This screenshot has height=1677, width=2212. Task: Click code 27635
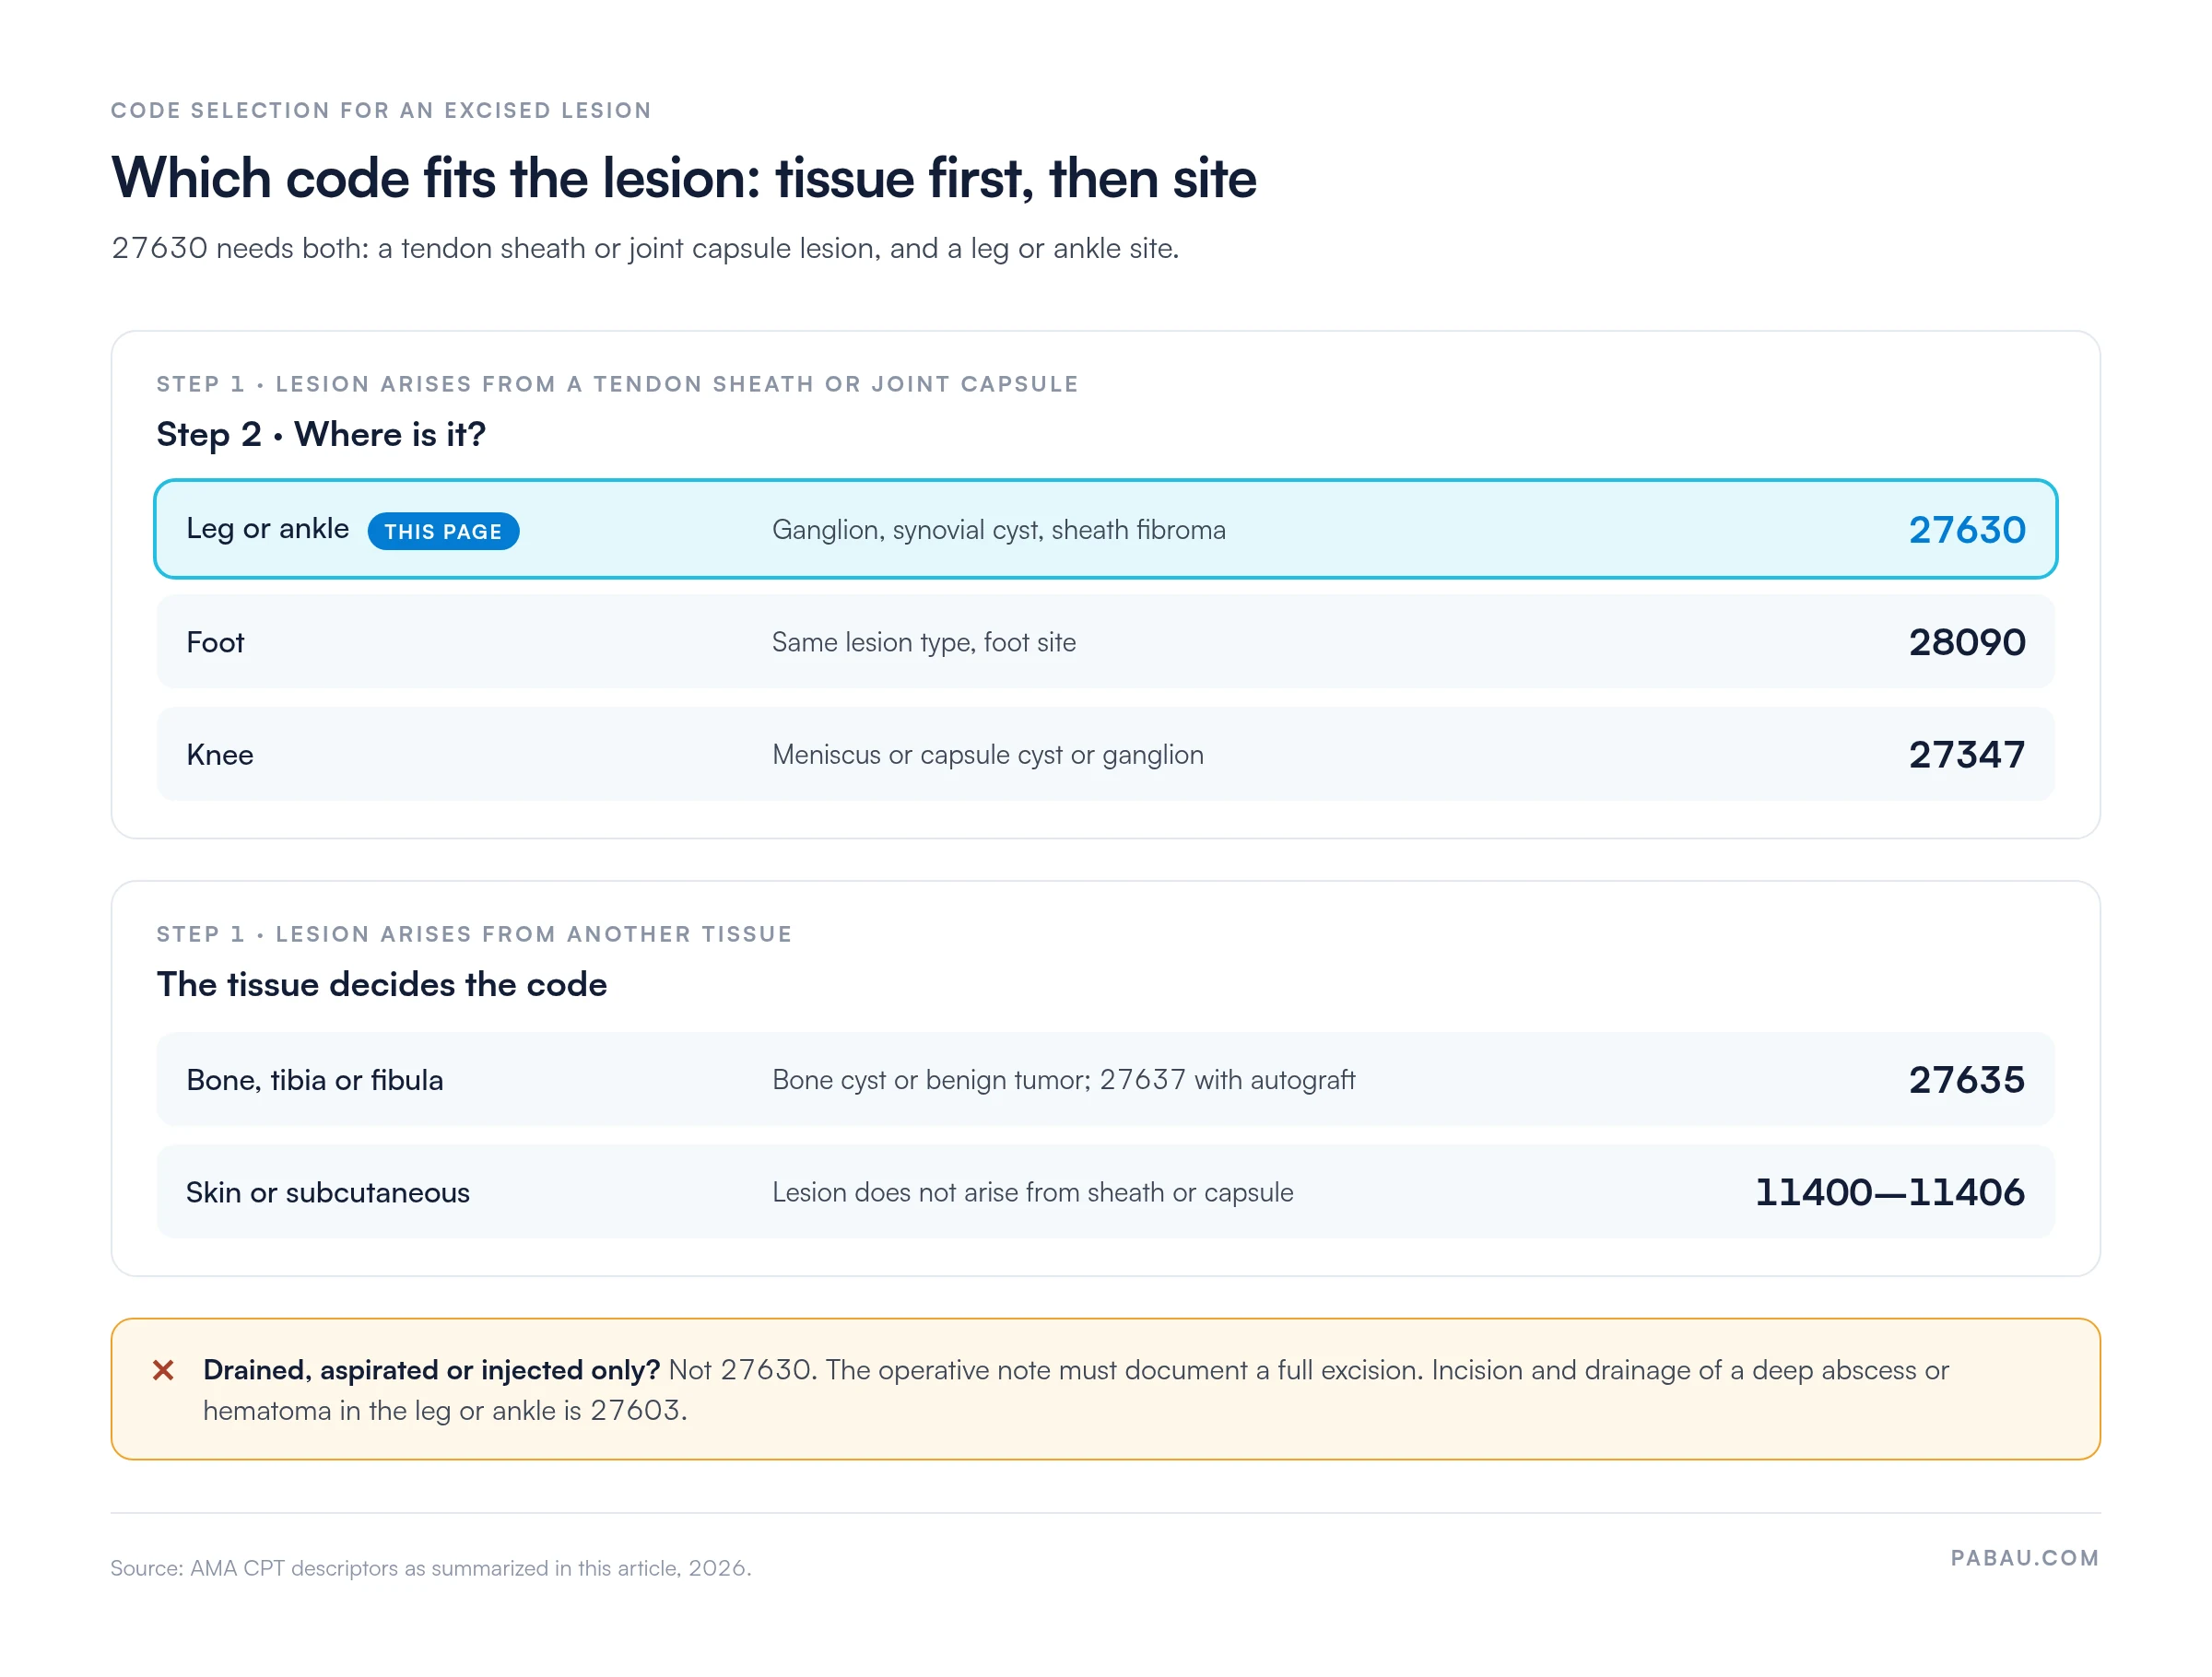coord(1966,1079)
